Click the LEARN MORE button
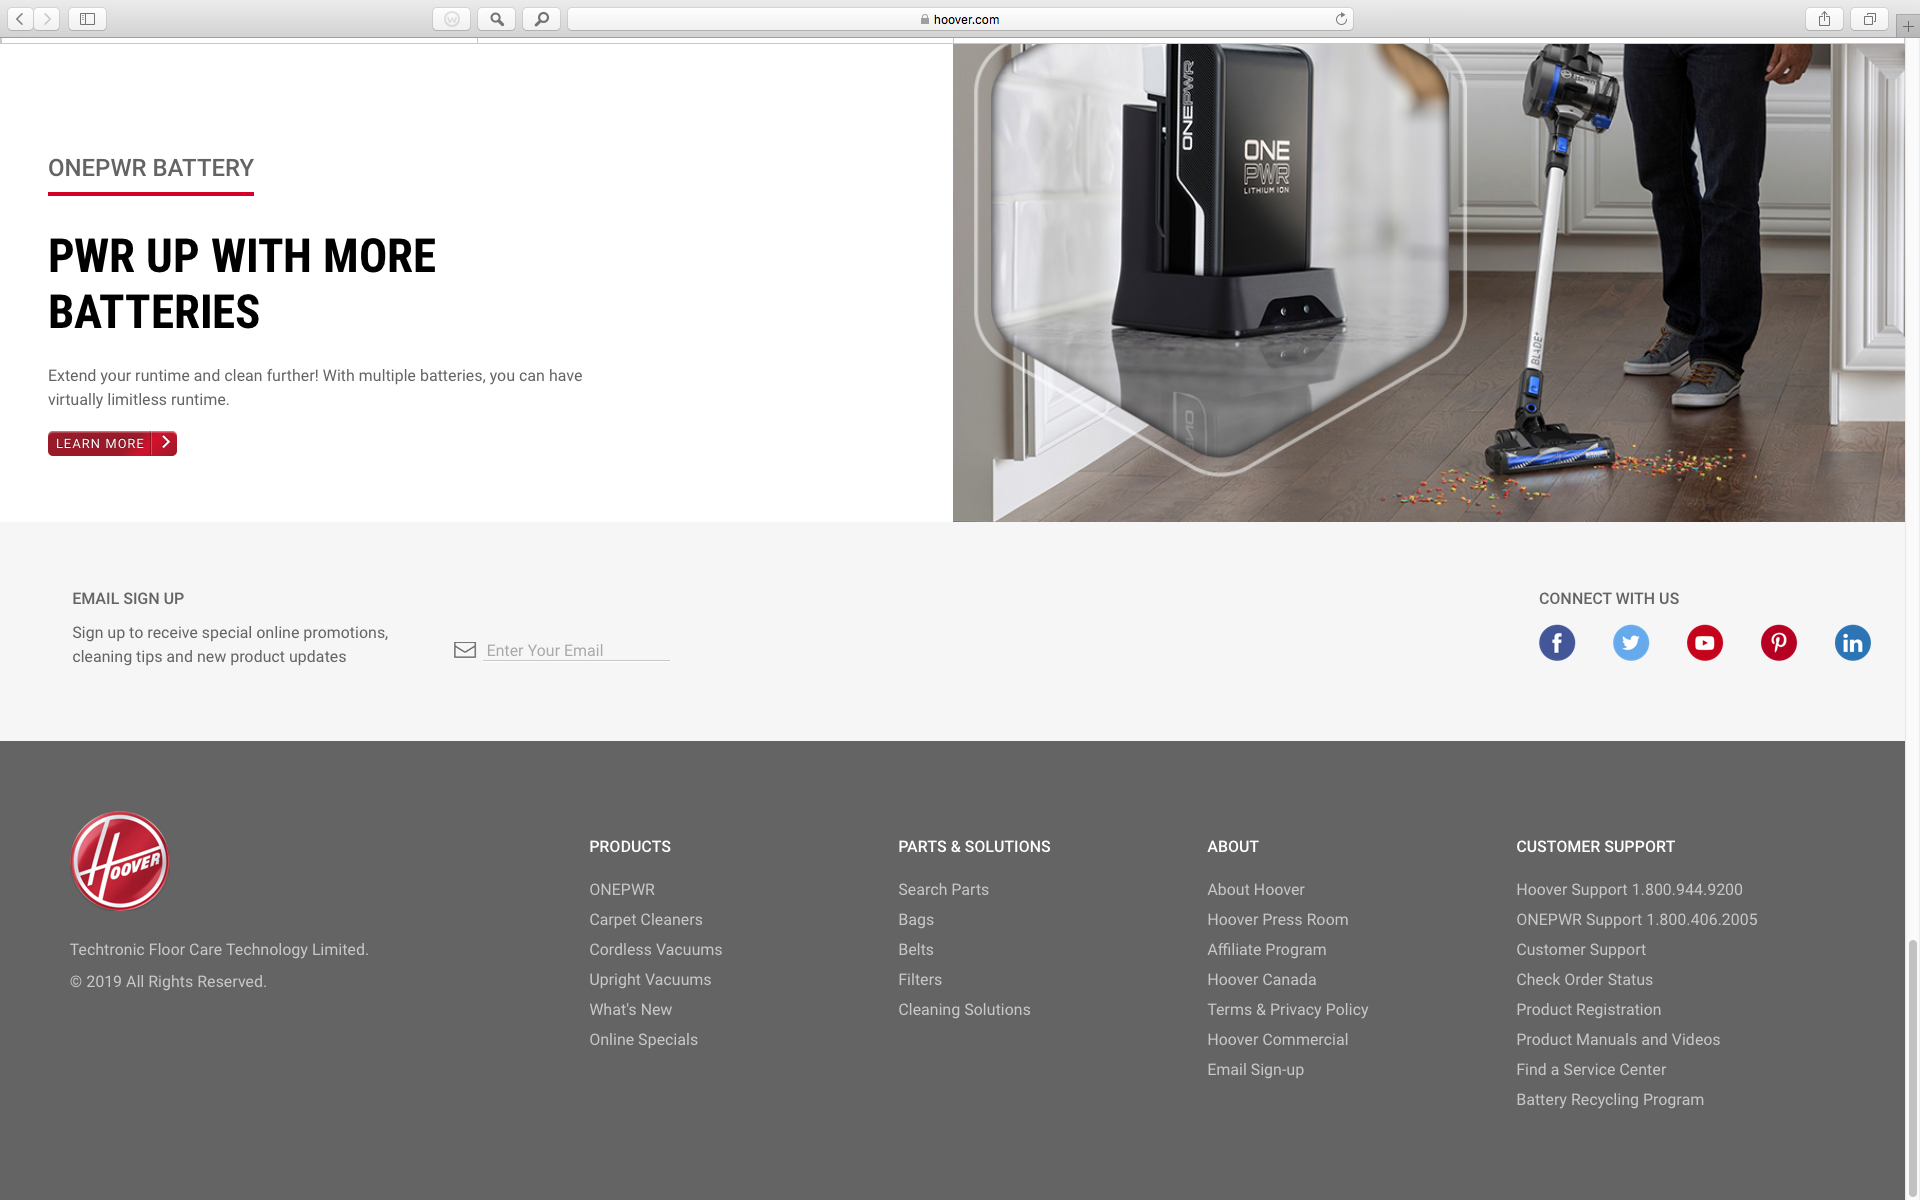Image resolution: width=1920 pixels, height=1200 pixels. coord(111,443)
